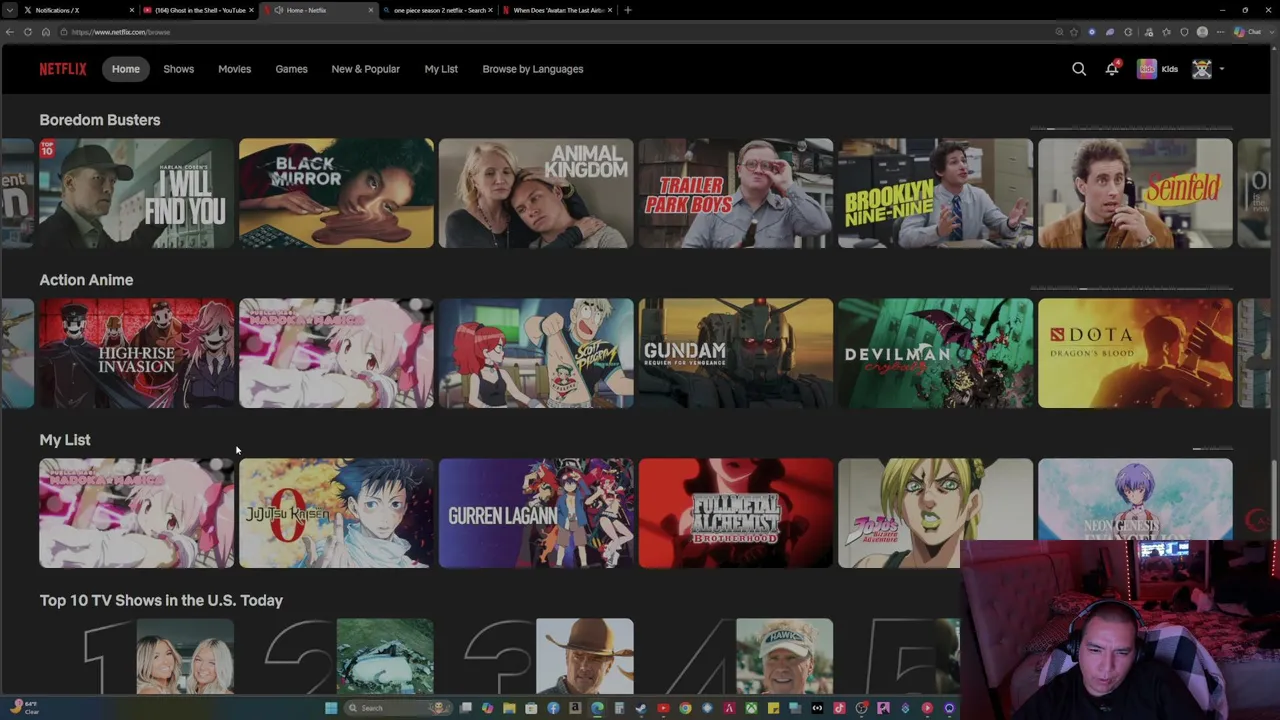Open the Action Anime row title

[86, 280]
